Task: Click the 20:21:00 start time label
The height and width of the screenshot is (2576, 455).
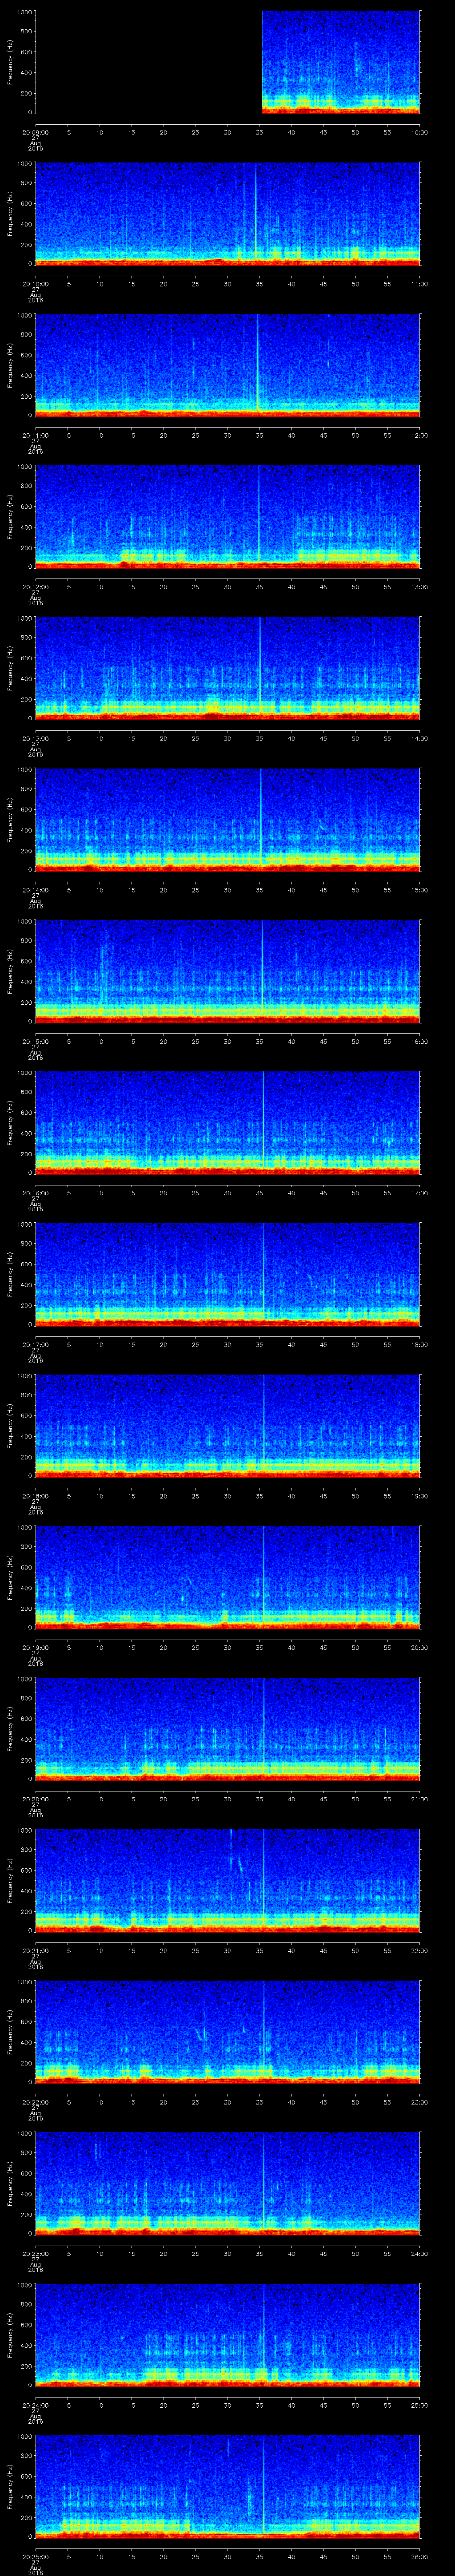Action: 36,1950
